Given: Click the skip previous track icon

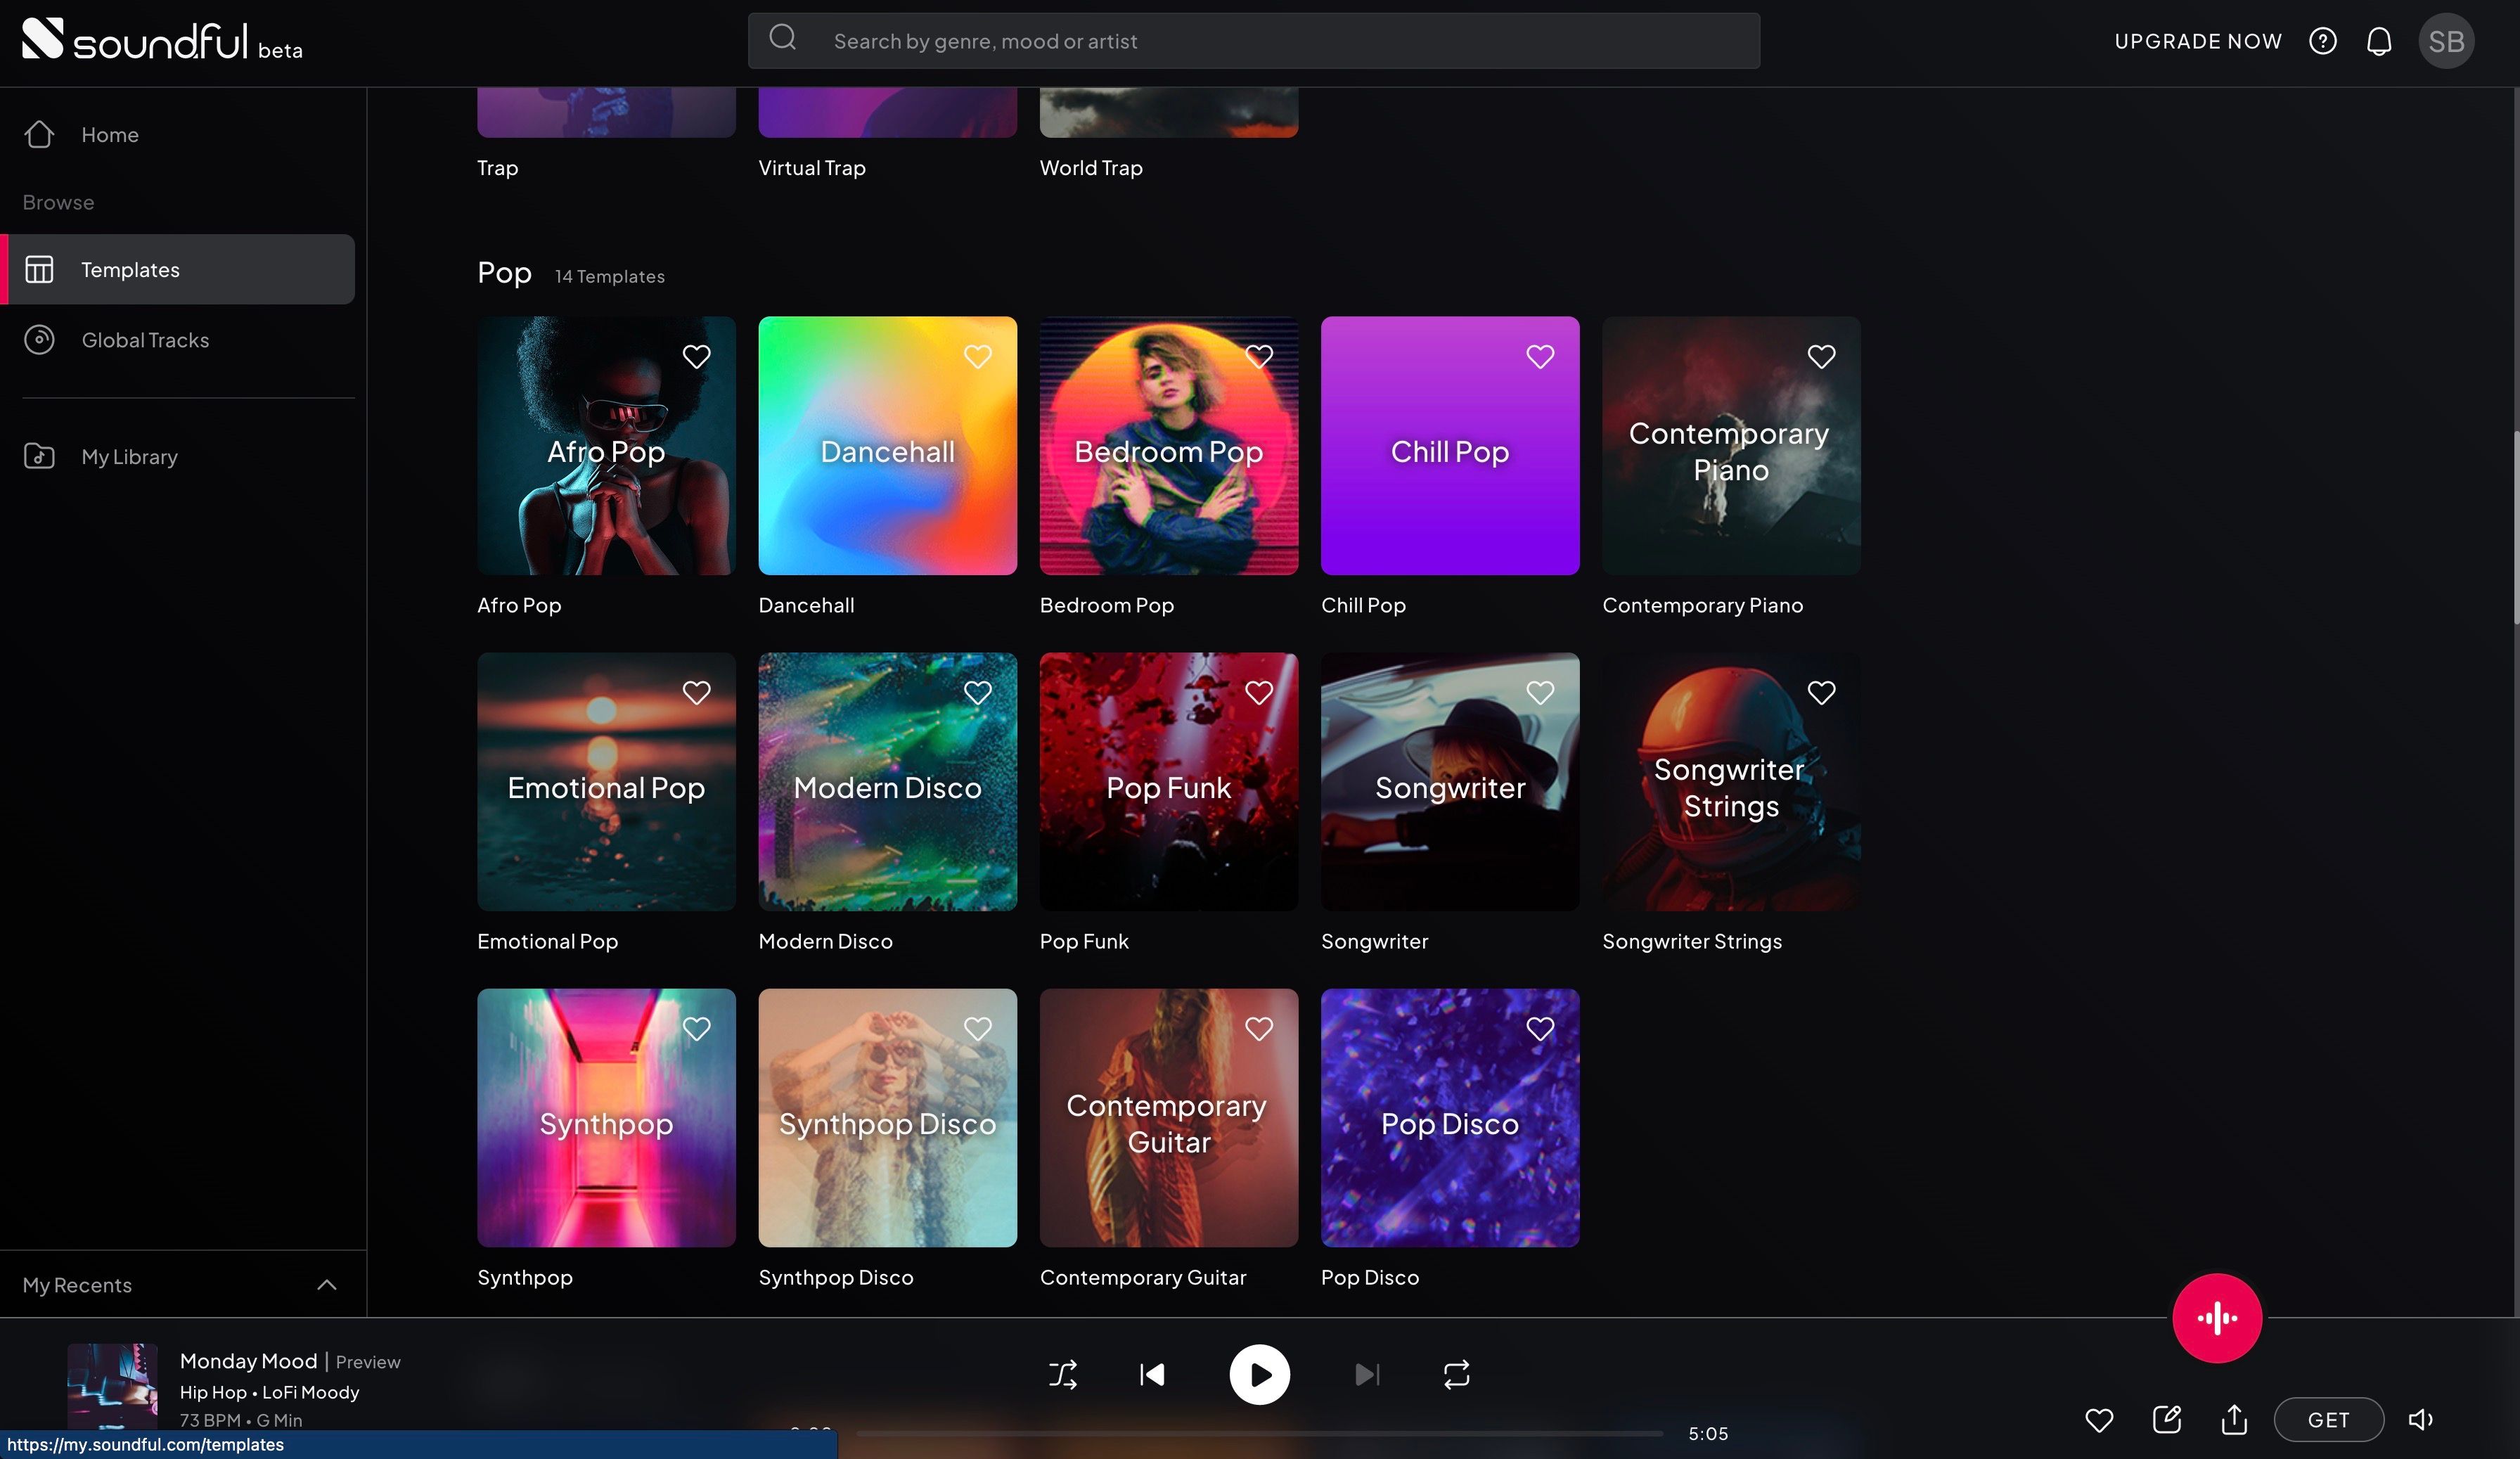Looking at the screenshot, I should (1152, 1374).
